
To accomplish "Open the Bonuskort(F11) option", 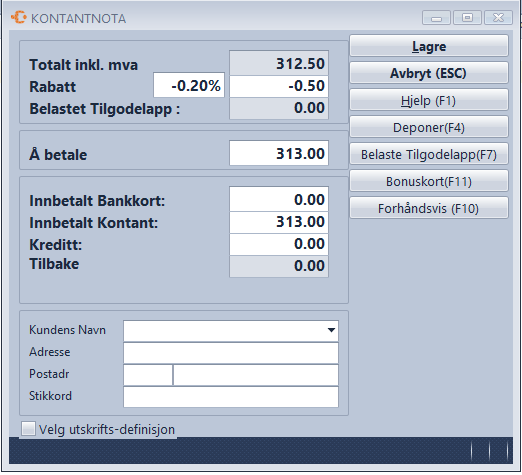I will pos(429,181).
